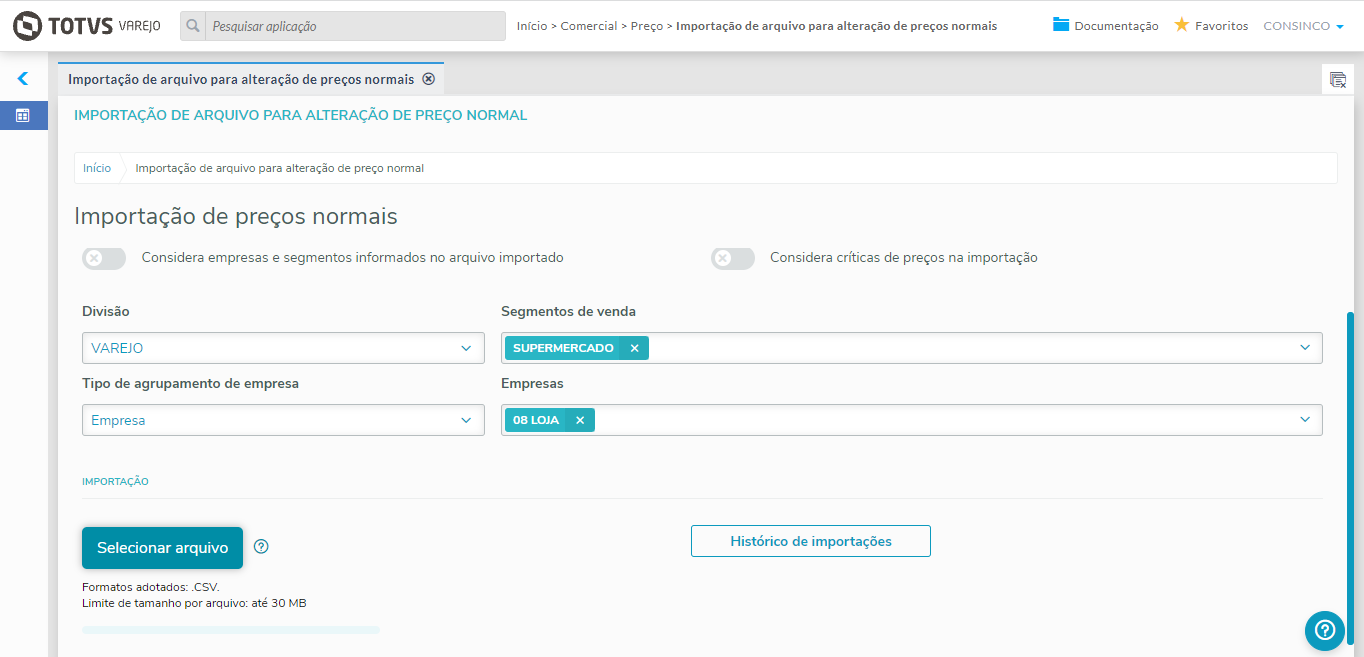Viewport: 1364px width, 657px height.
Task: Click the Selecionar arquivo button
Action: click(x=162, y=548)
